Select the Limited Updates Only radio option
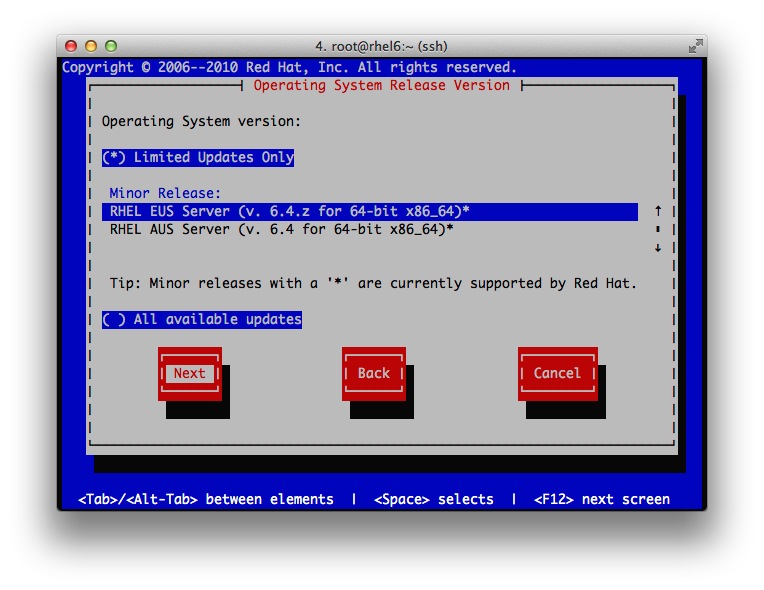 tap(198, 157)
